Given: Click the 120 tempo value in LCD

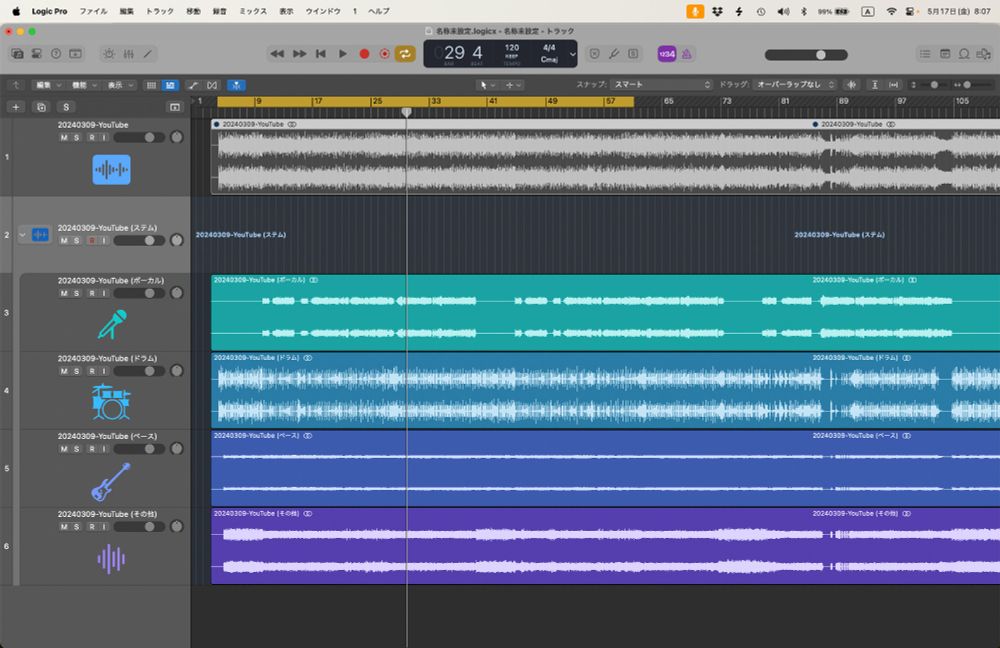Looking at the screenshot, I should point(511,48).
